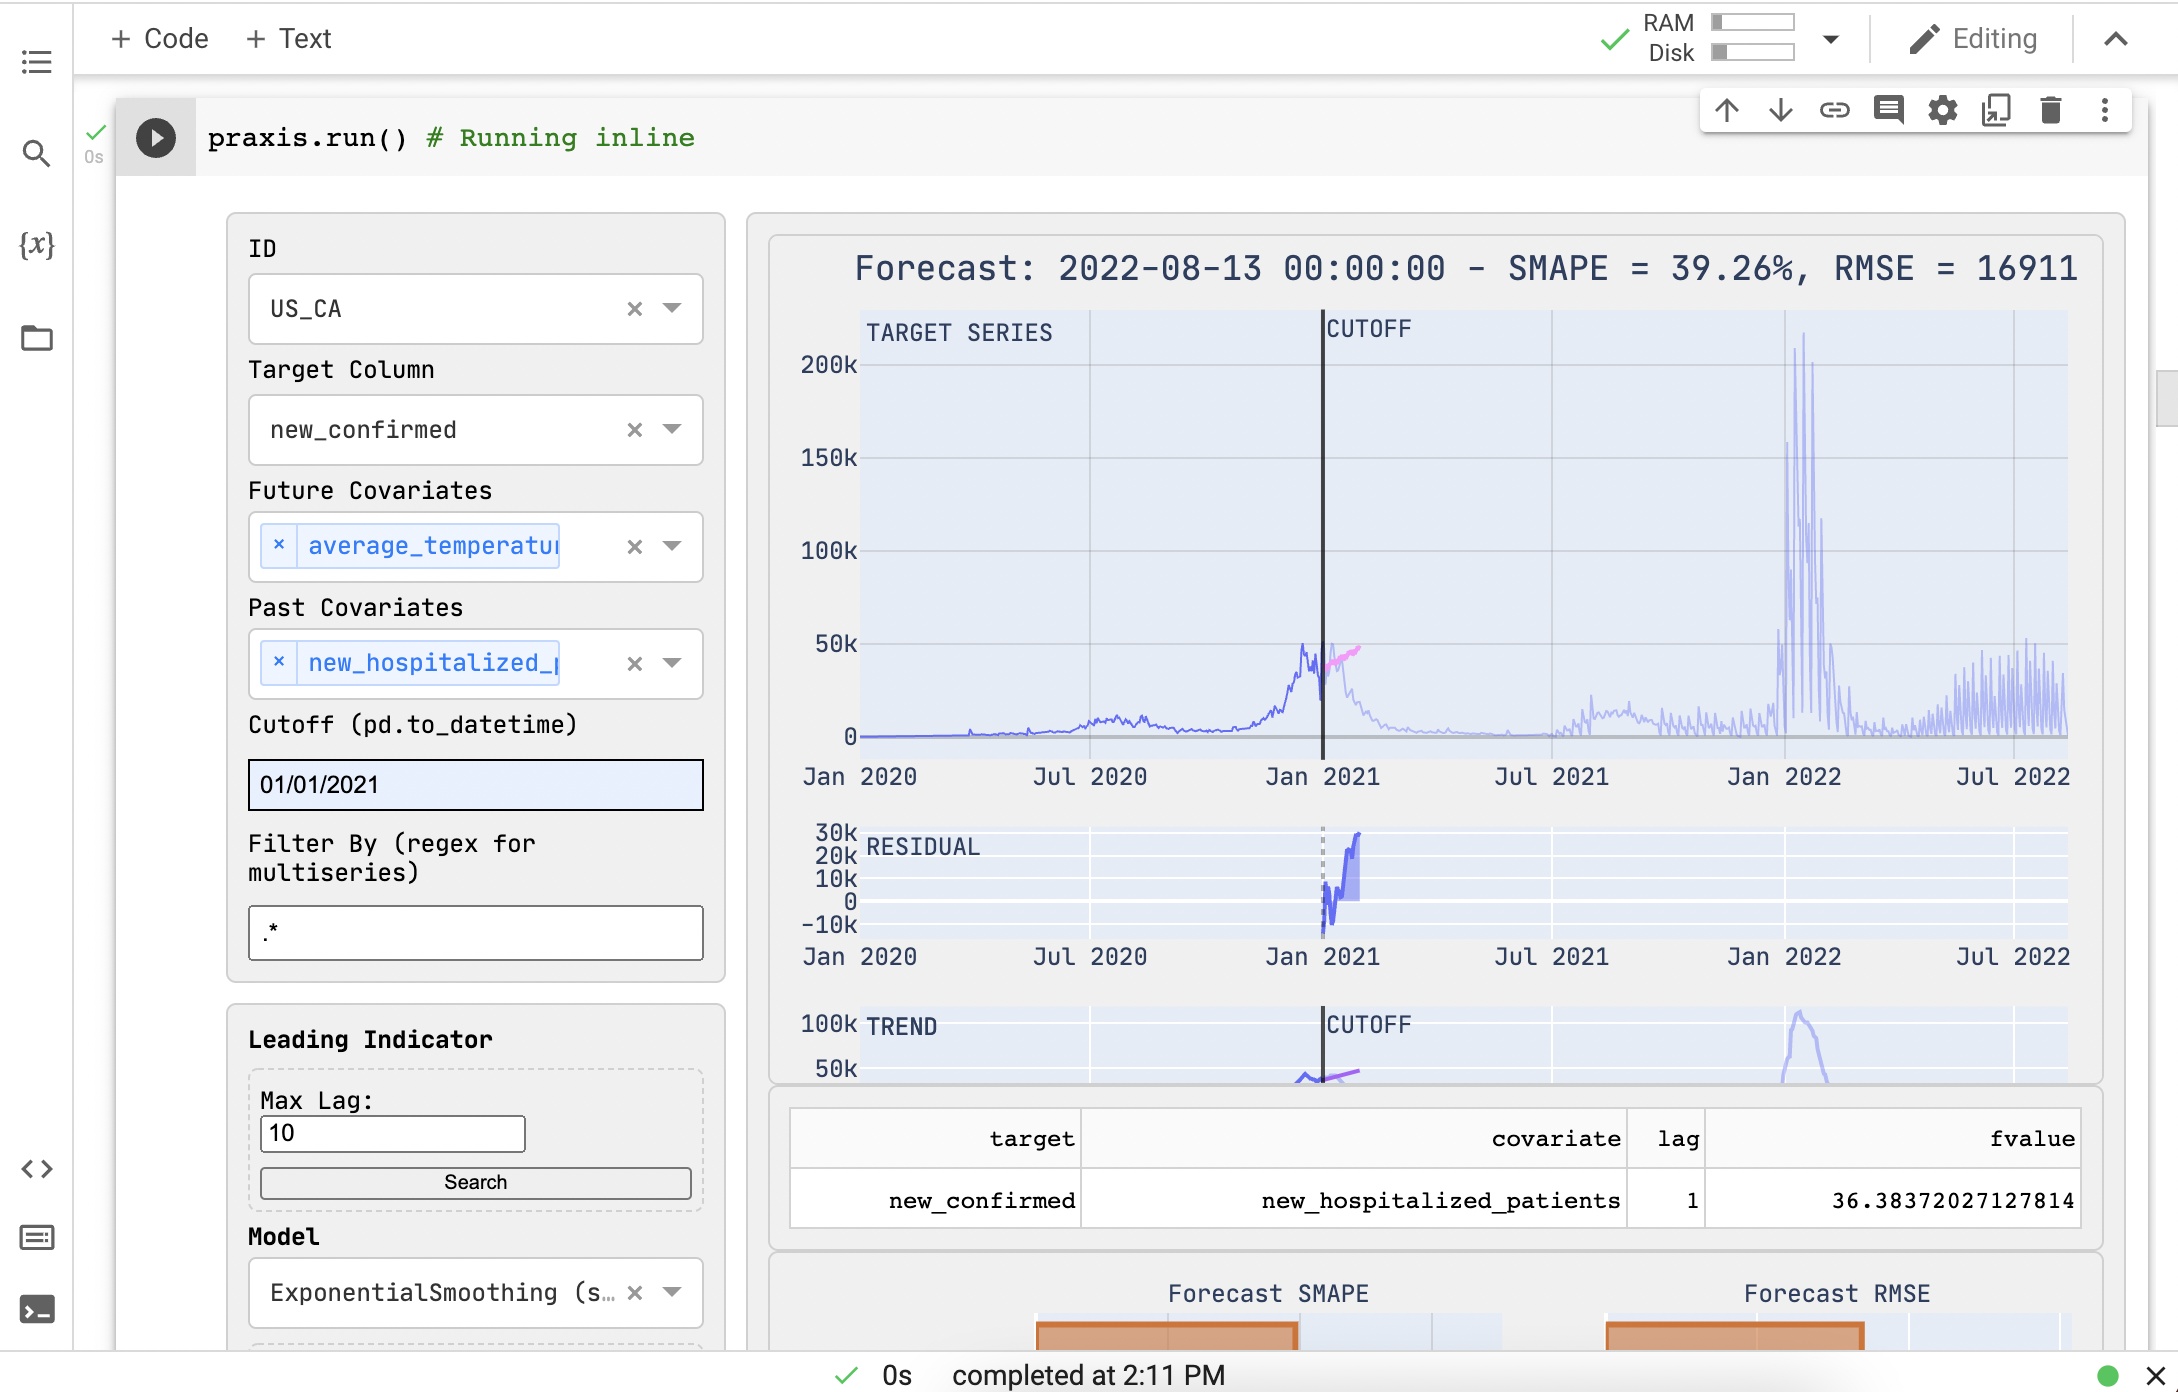Open the RAM/Disk runtime dropdown arrow

tap(1831, 39)
